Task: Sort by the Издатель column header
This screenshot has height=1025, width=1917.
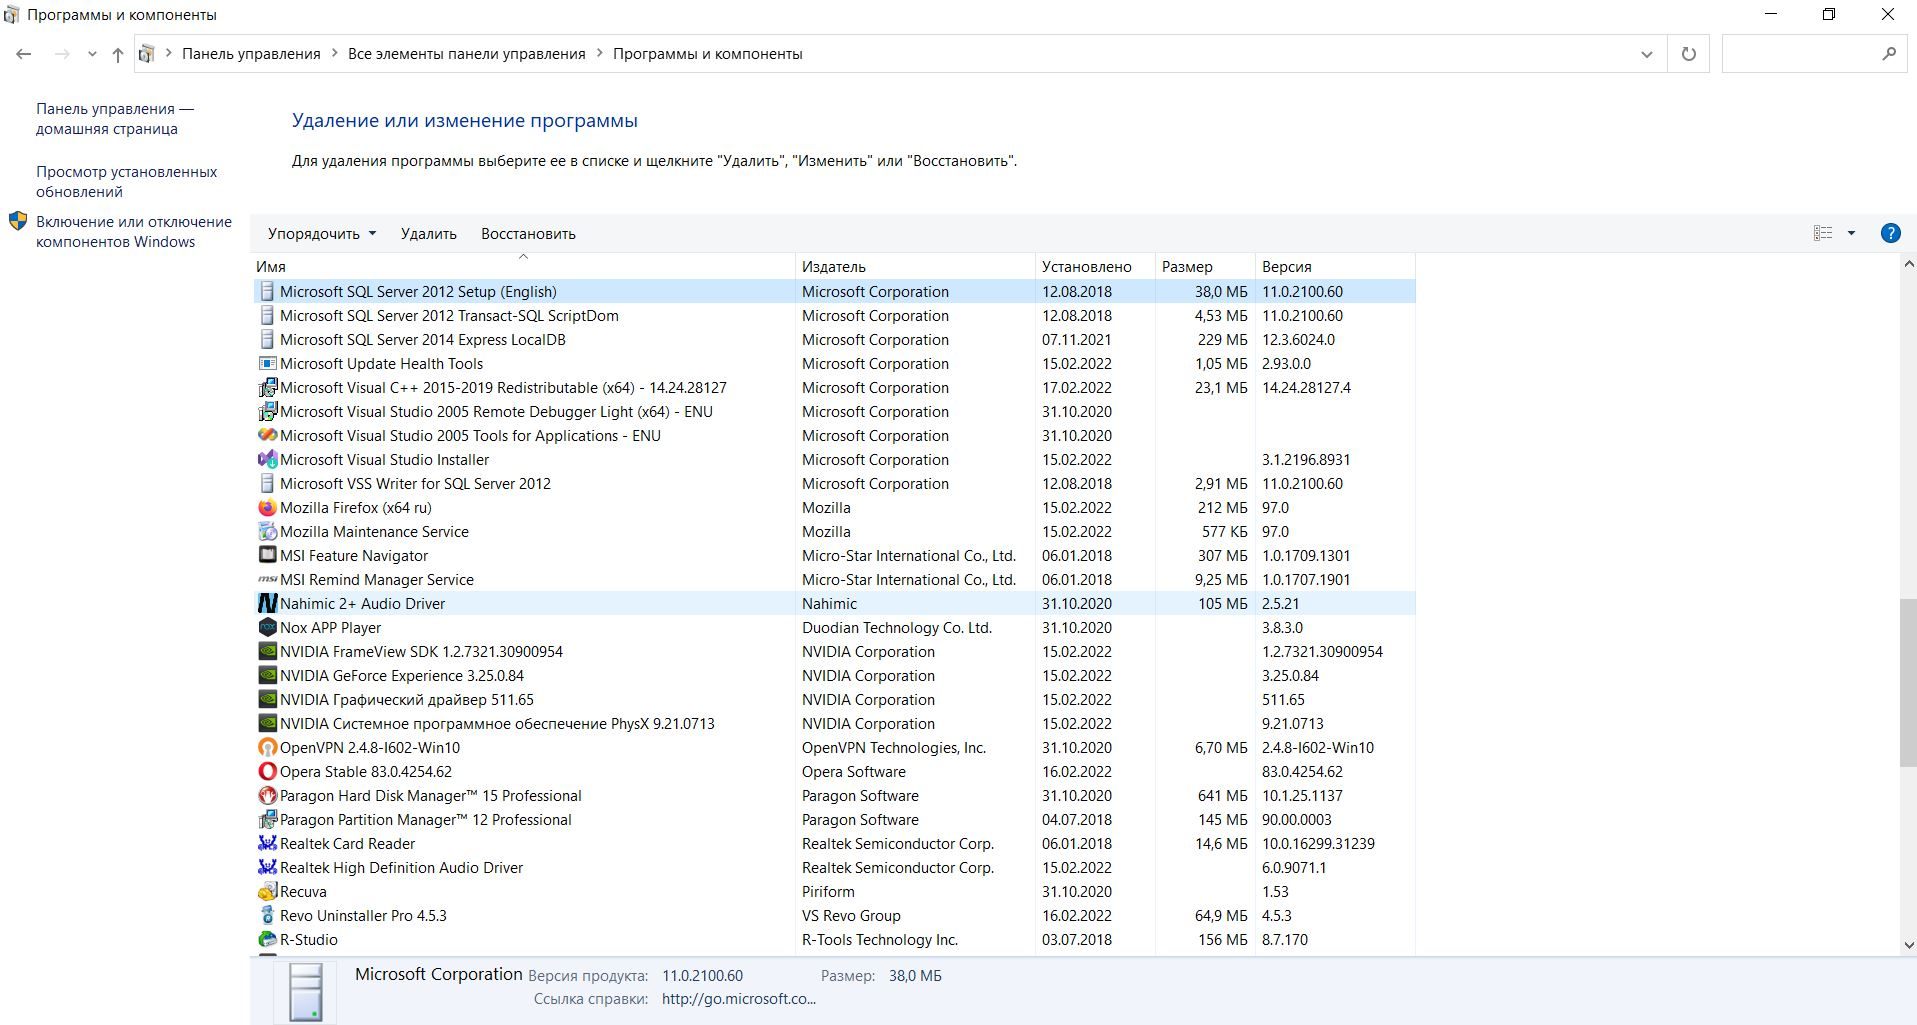Action: coord(916,267)
